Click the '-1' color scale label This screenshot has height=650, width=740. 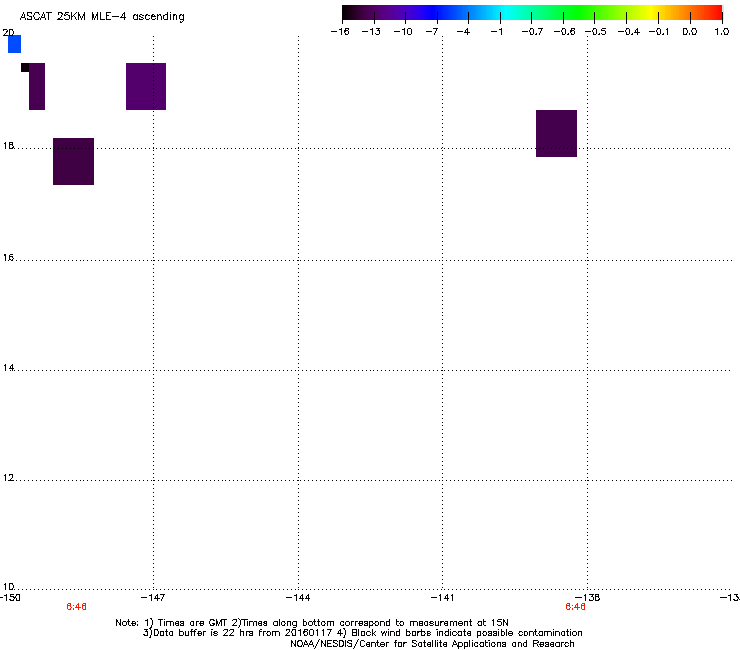click(496, 32)
